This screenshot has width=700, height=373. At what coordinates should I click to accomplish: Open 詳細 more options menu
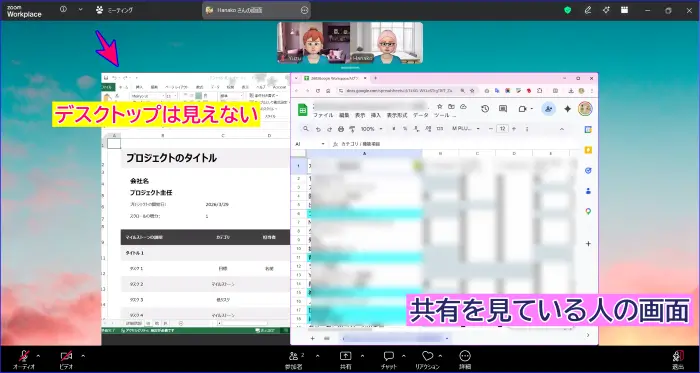tap(465, 360)
